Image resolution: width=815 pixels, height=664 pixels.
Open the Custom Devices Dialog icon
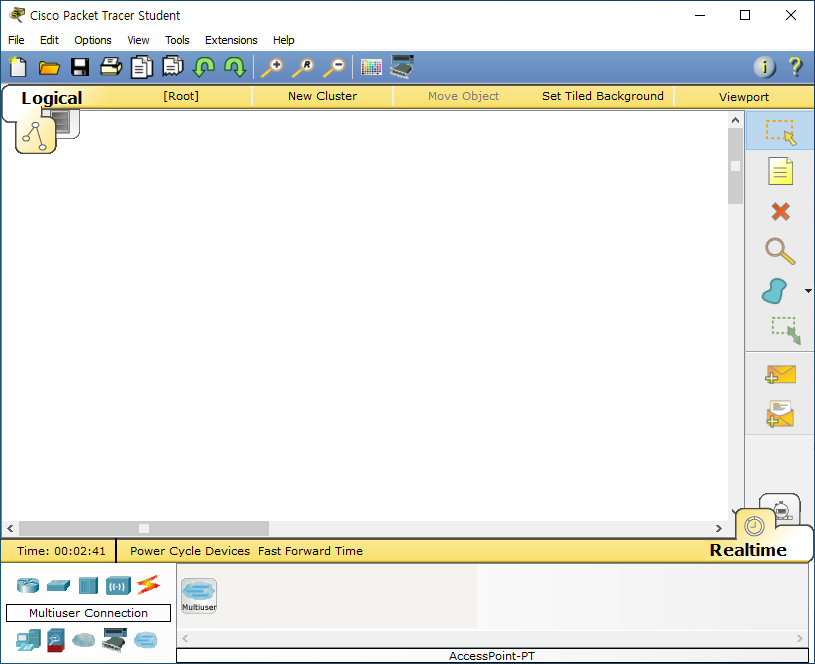[x=402, y=67]
